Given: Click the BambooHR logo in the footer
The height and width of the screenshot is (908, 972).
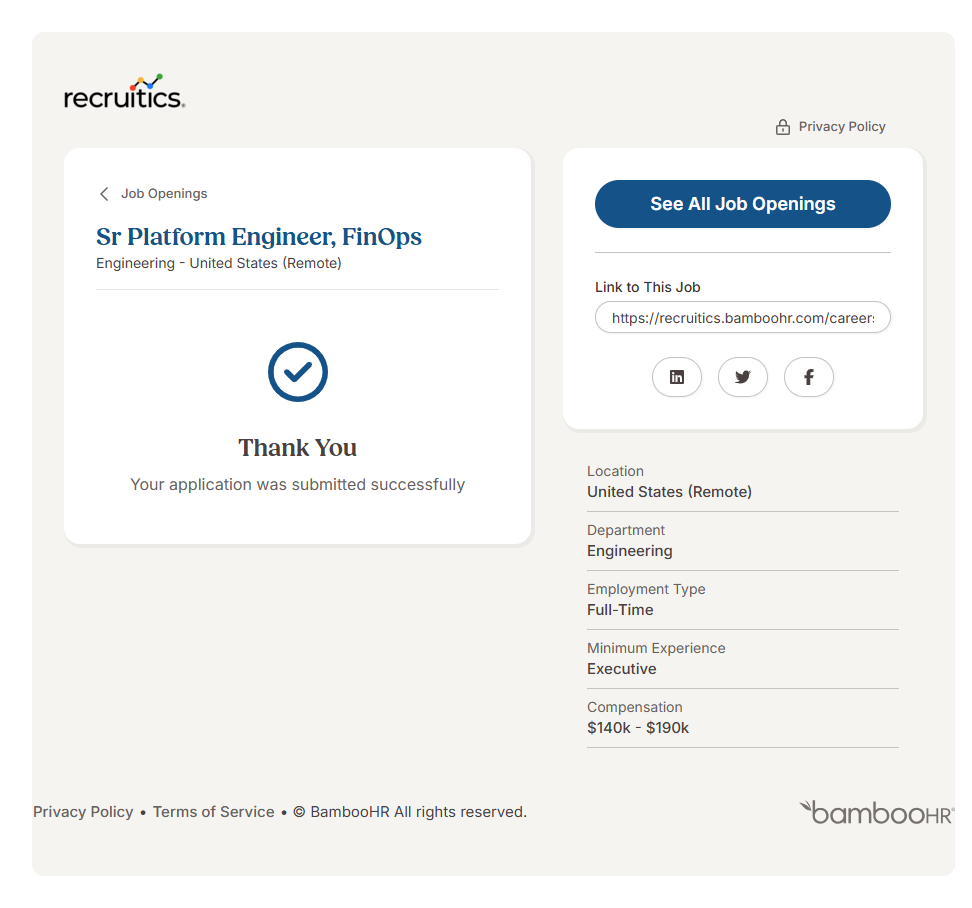Looking at the screenshot, I should [x=876, y=812].
